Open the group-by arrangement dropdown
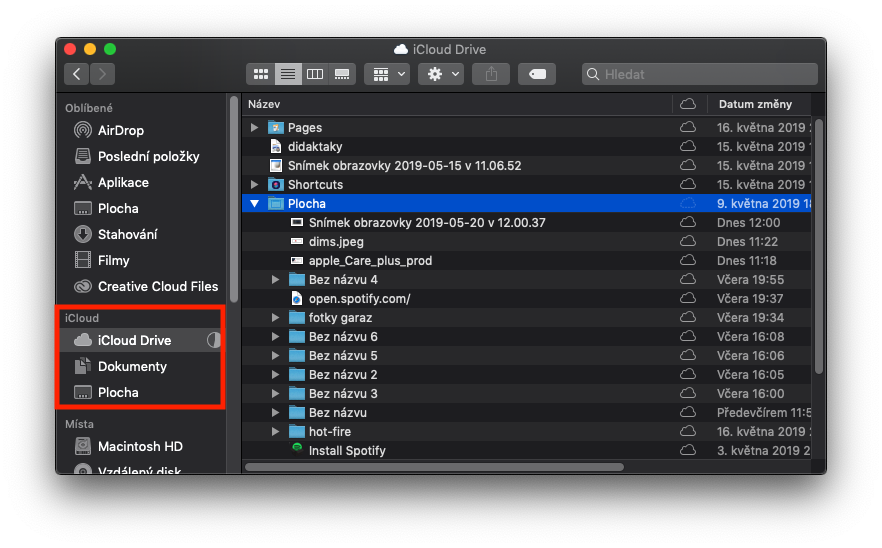Screen dimensions: 882x548 387,74
